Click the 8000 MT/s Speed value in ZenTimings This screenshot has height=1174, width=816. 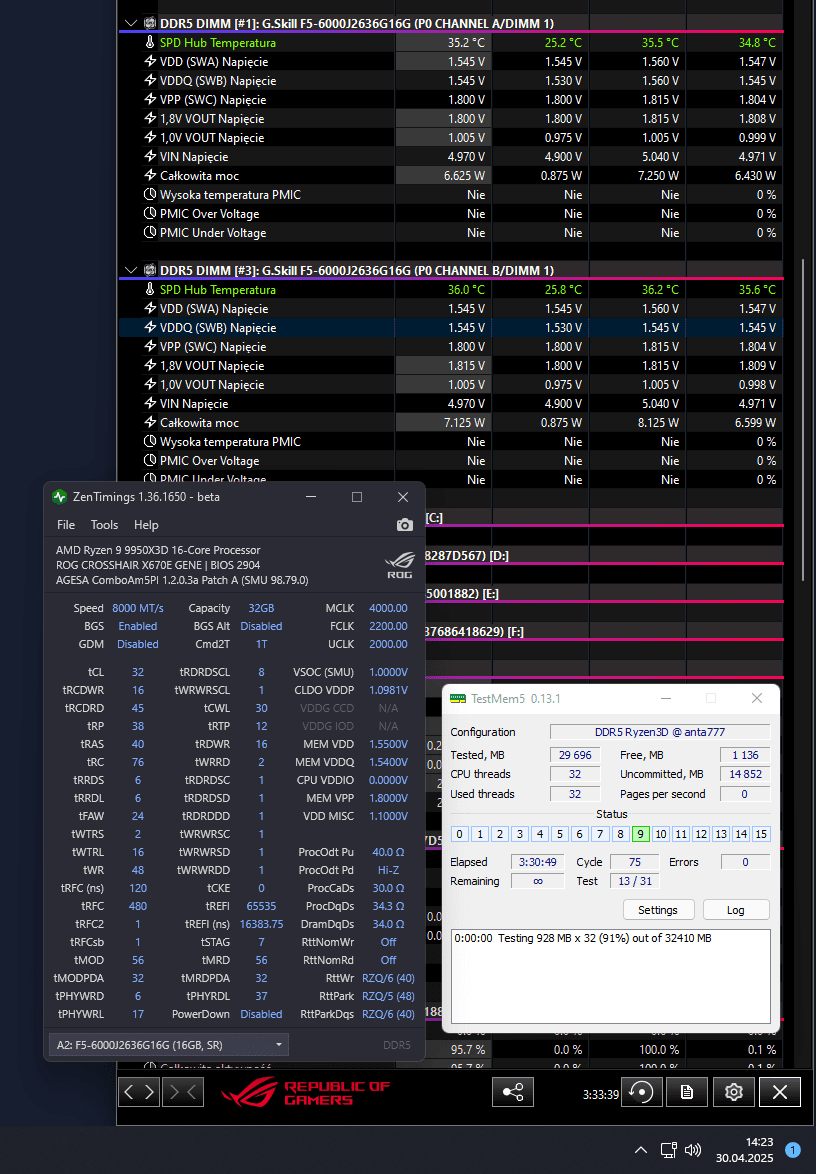click(138, 608)
